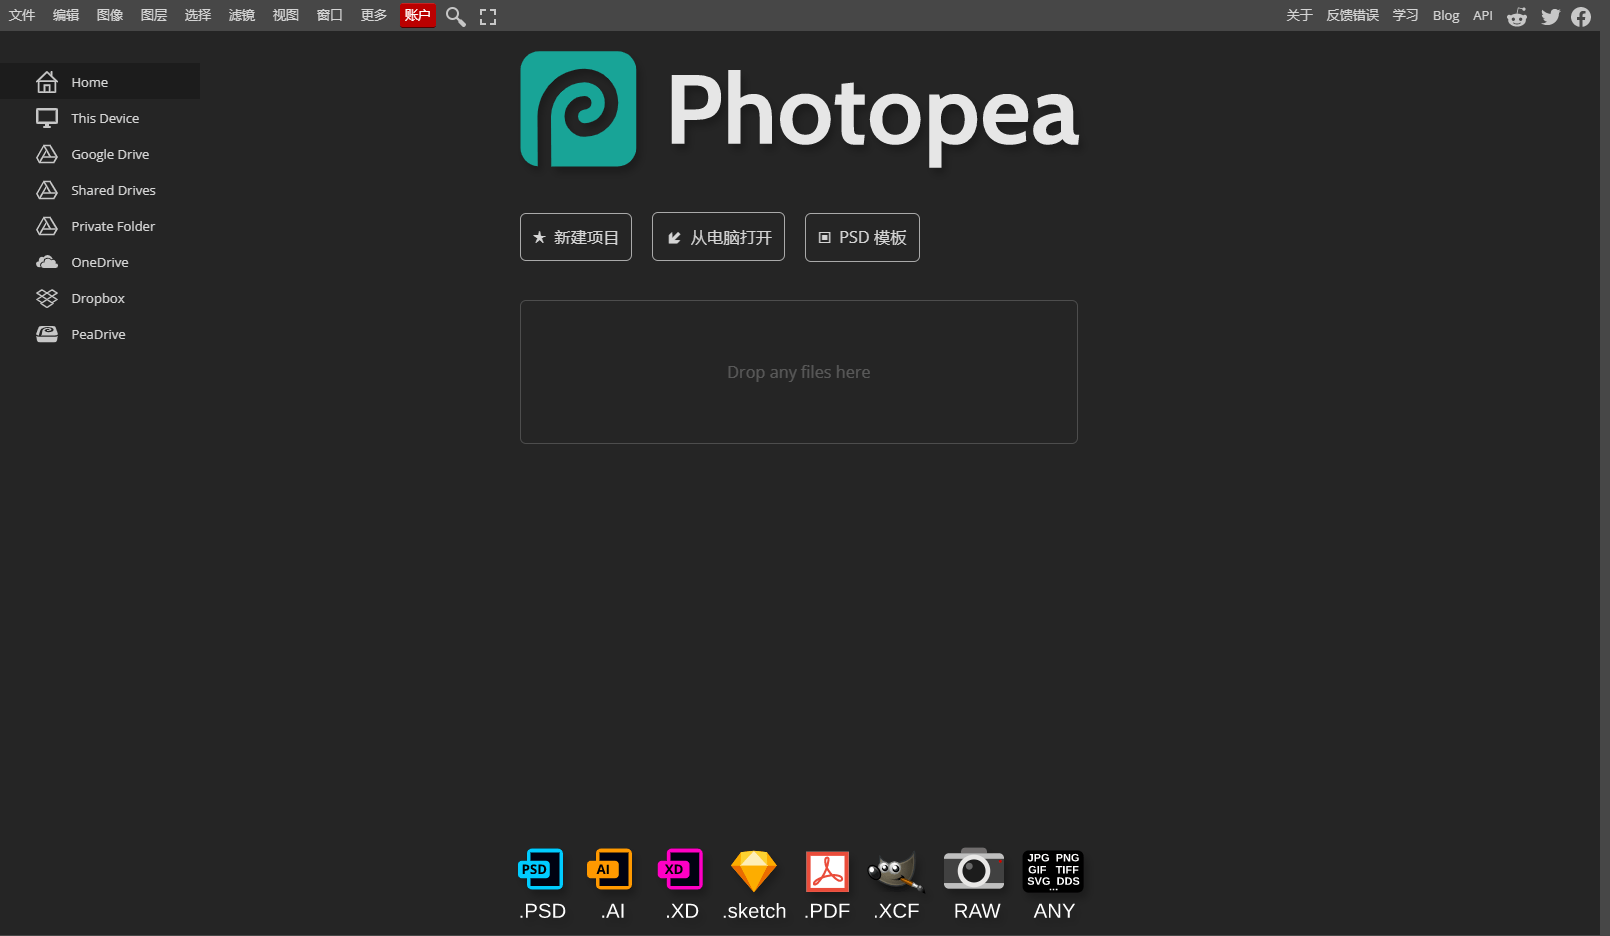1610x936 pixels.
Task: Click the Dropbox logo icon
Action: coord(47,298)
